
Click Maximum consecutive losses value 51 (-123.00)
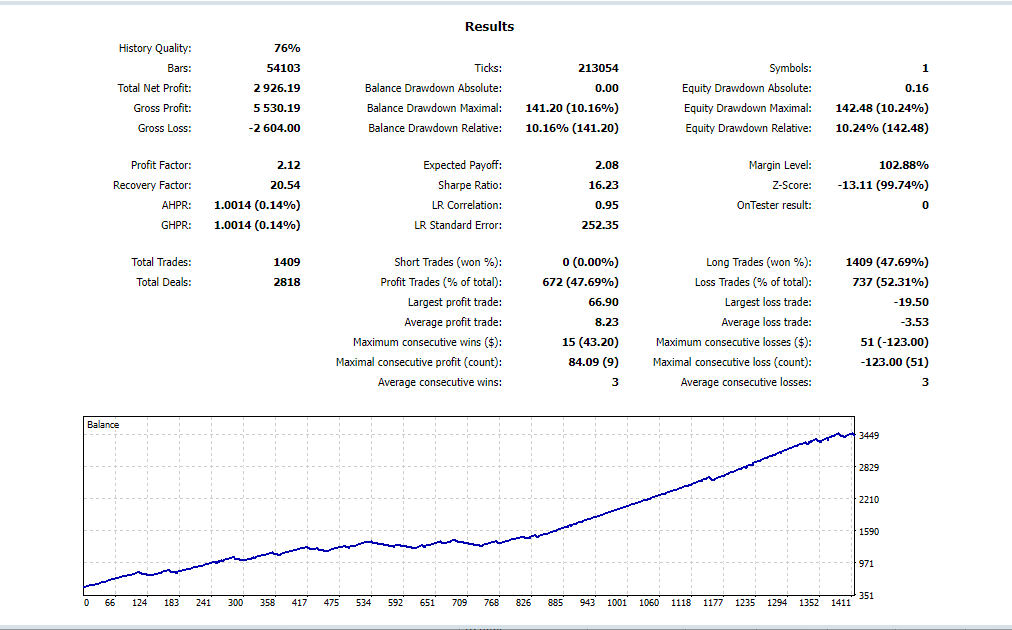point(895,342)
